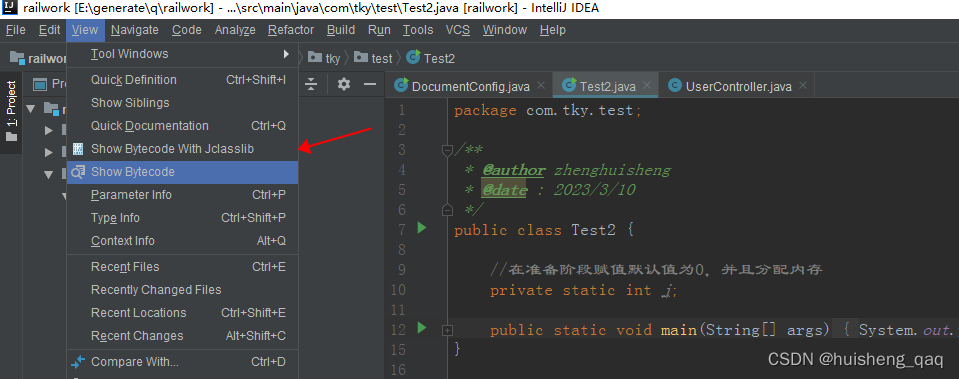Close the DocumentConfig.java tab
Viewport: 959px width, 379px height.
click(x=541, y=86)
